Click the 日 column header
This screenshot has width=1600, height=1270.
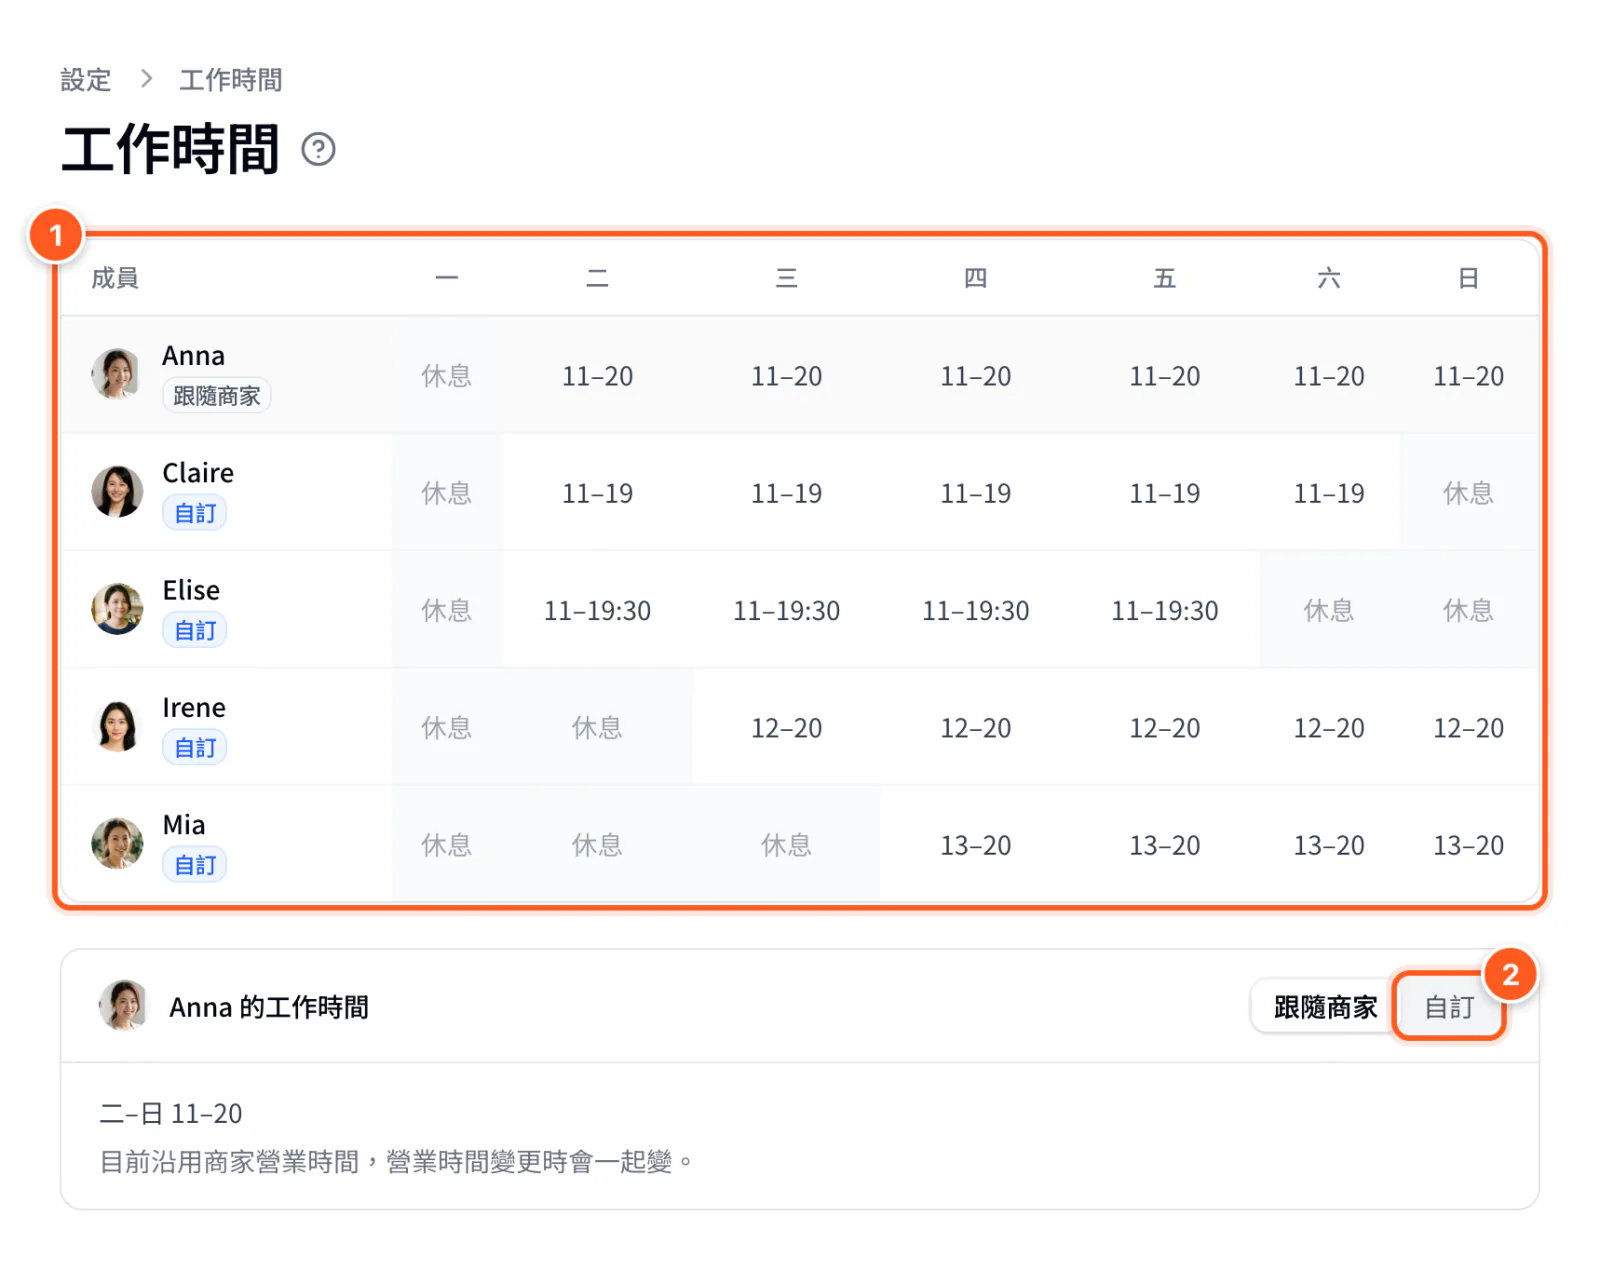coord(1468,278)
